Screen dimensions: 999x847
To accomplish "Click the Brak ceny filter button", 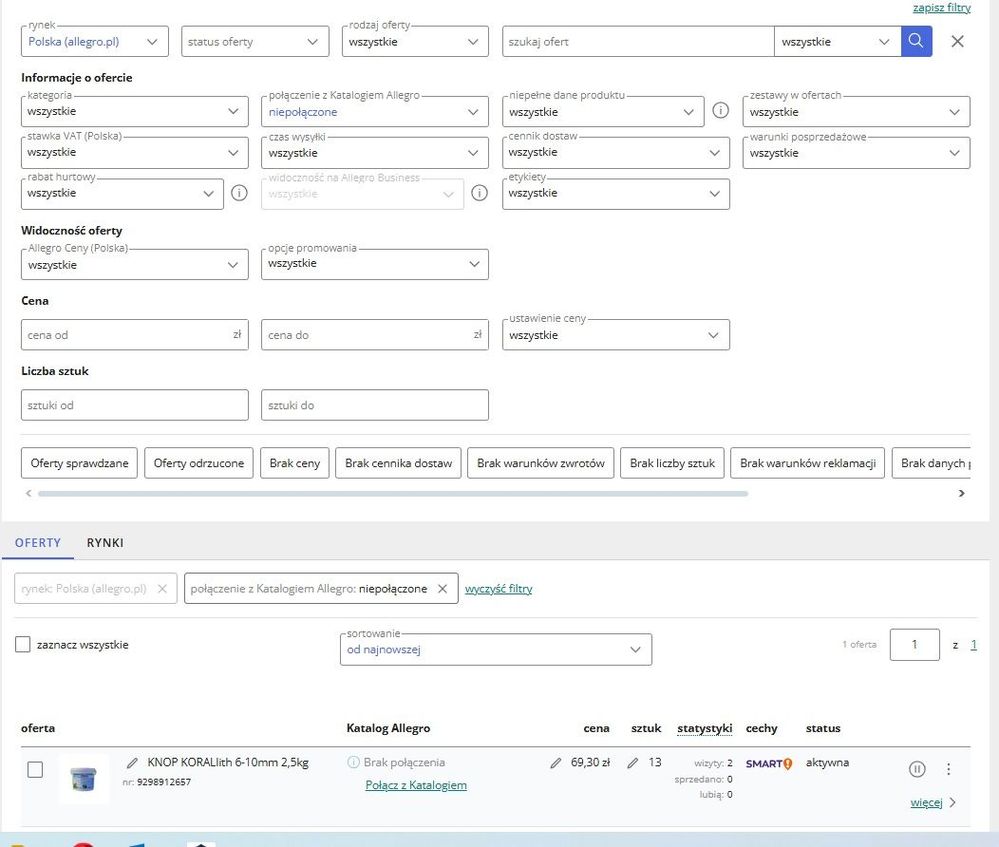I will [295, 463].
